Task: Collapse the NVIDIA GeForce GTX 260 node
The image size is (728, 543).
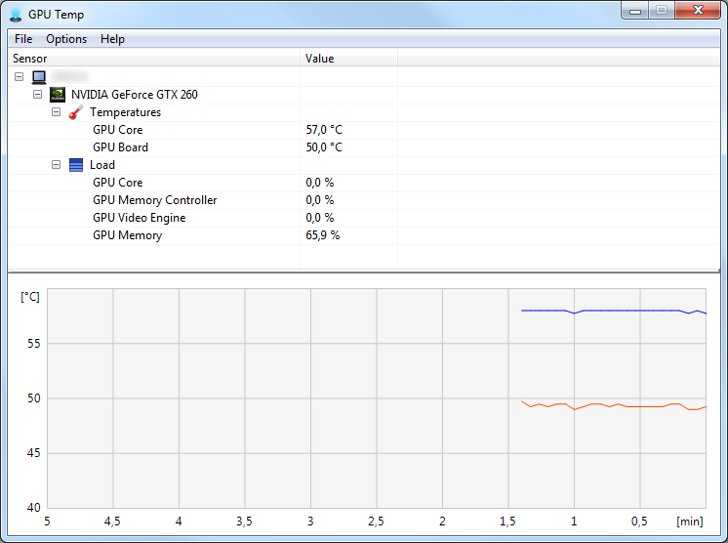Action: [38, 95]
